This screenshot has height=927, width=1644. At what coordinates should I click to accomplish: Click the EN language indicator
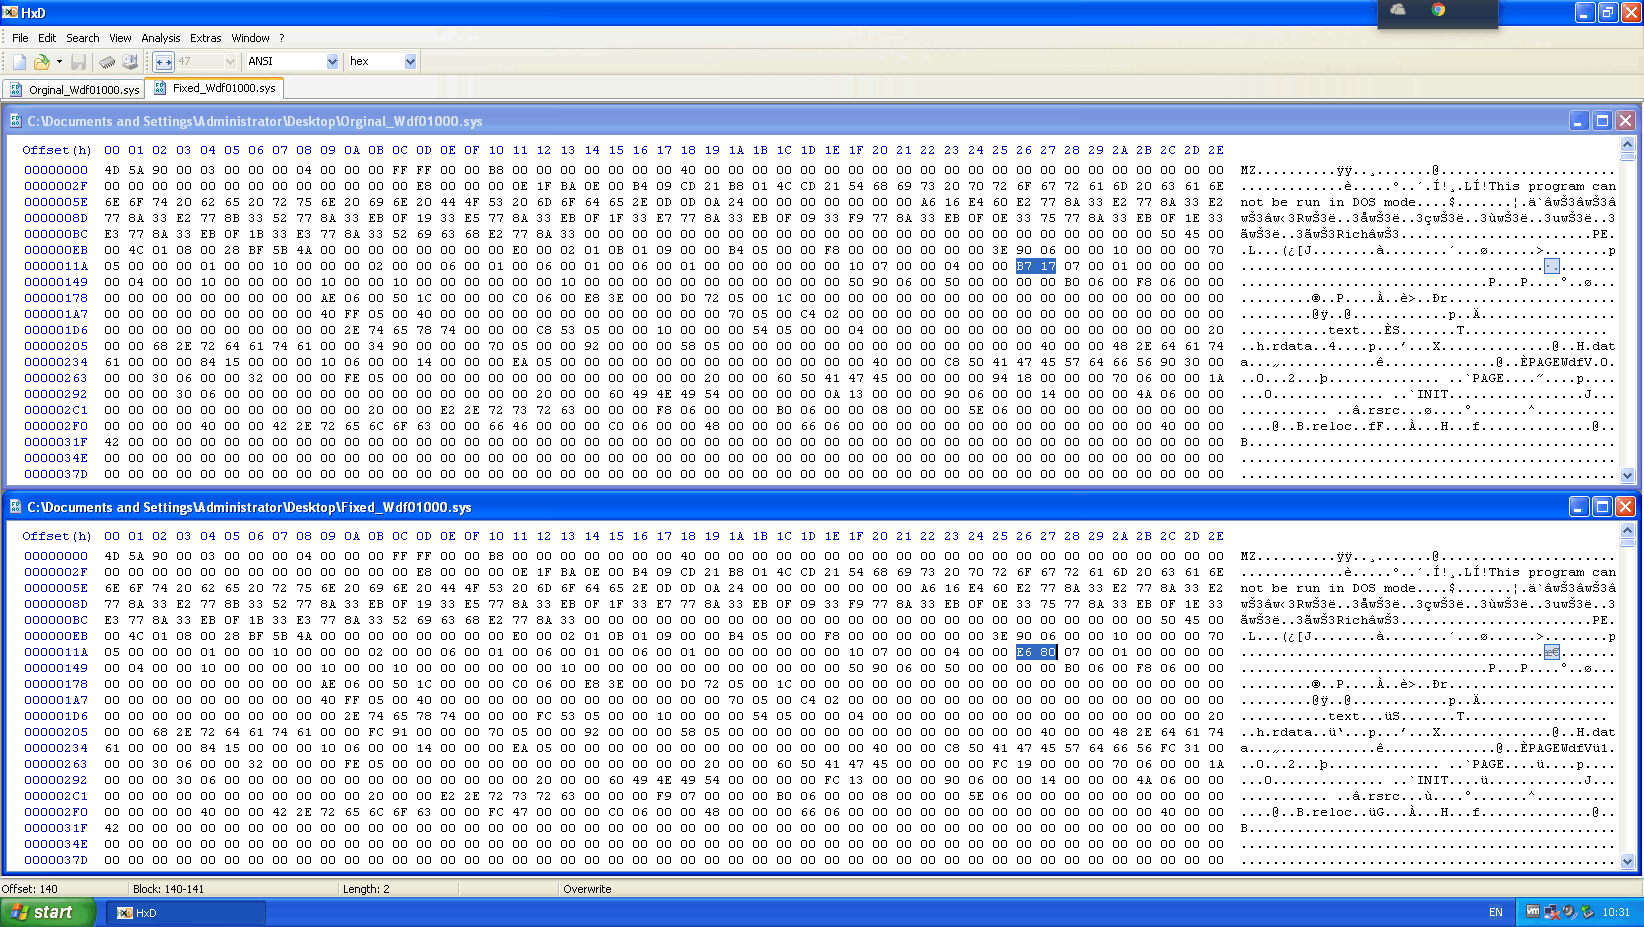click(x=1496, y=912)
